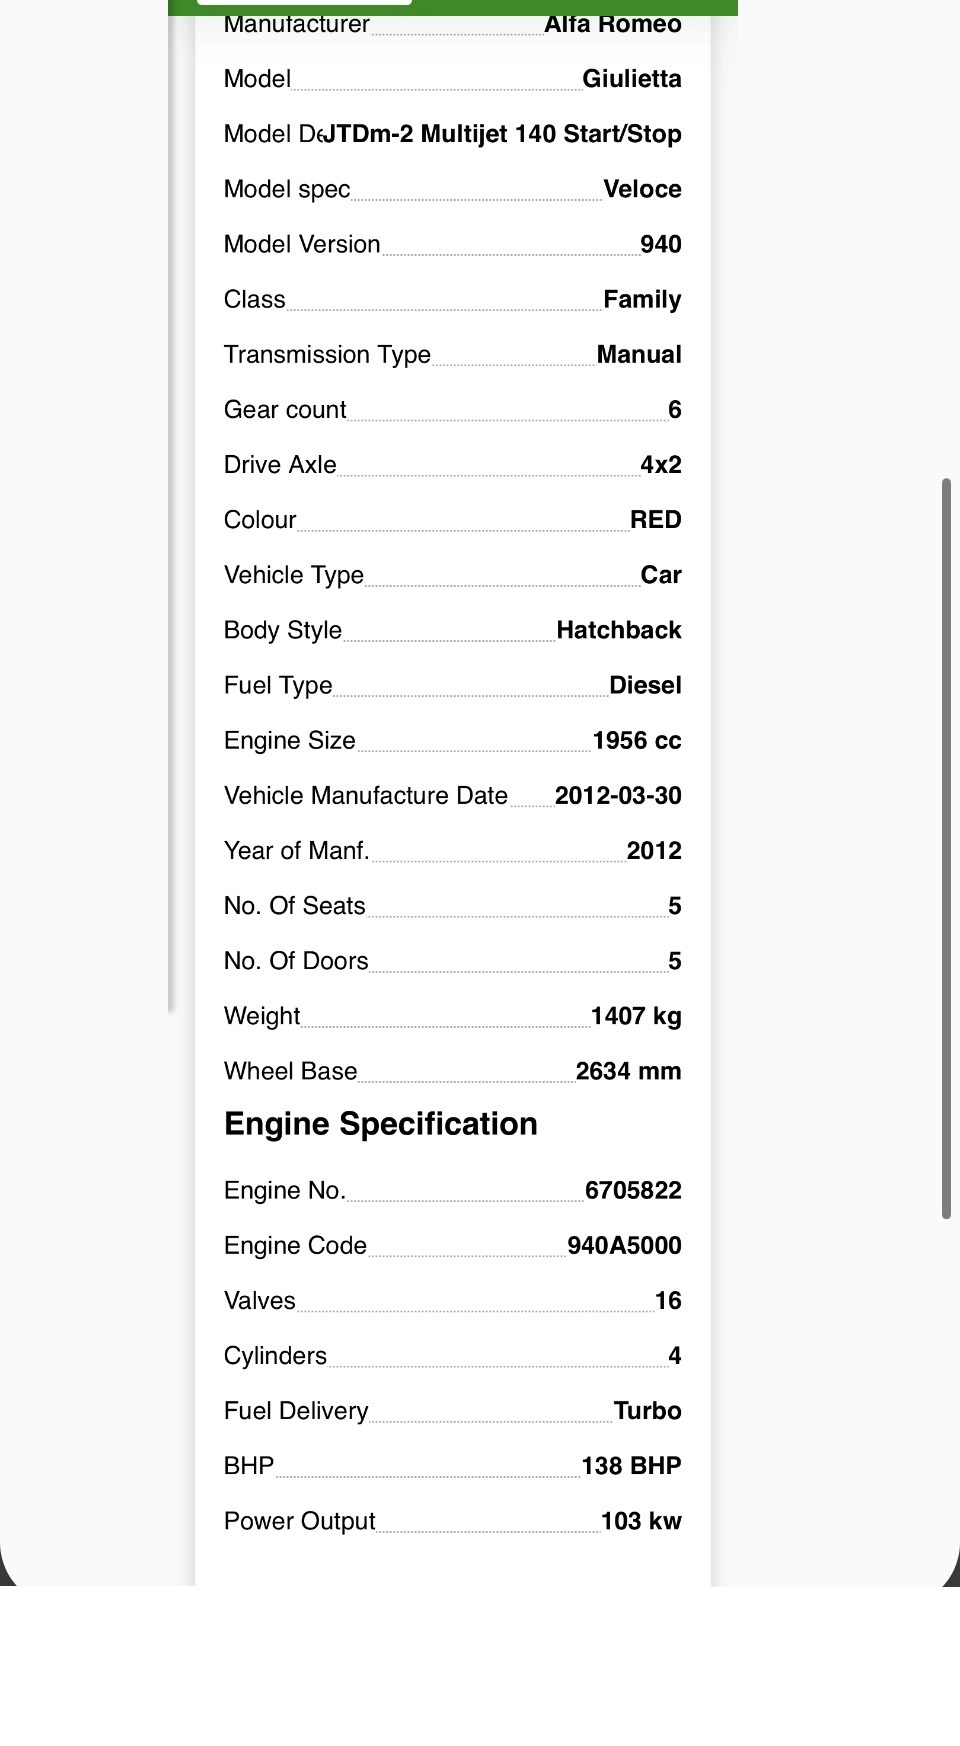Viewport: 960px width, 1746px height.
Task: Click the '138 BHP' value
Action: tap(632, 1465)
